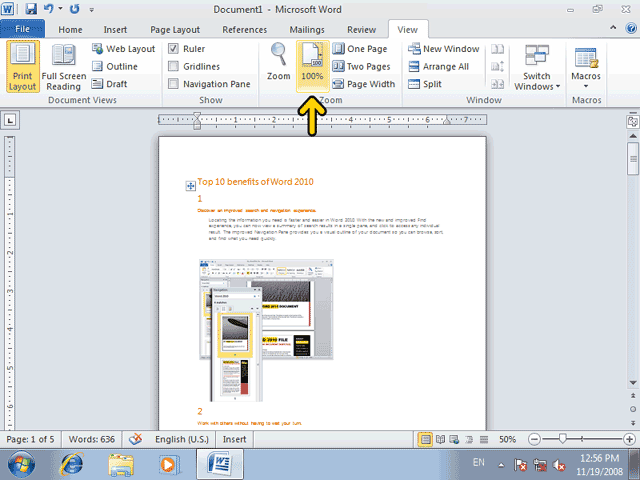Open Switch Windows dropdown

[x=537, y=67]
